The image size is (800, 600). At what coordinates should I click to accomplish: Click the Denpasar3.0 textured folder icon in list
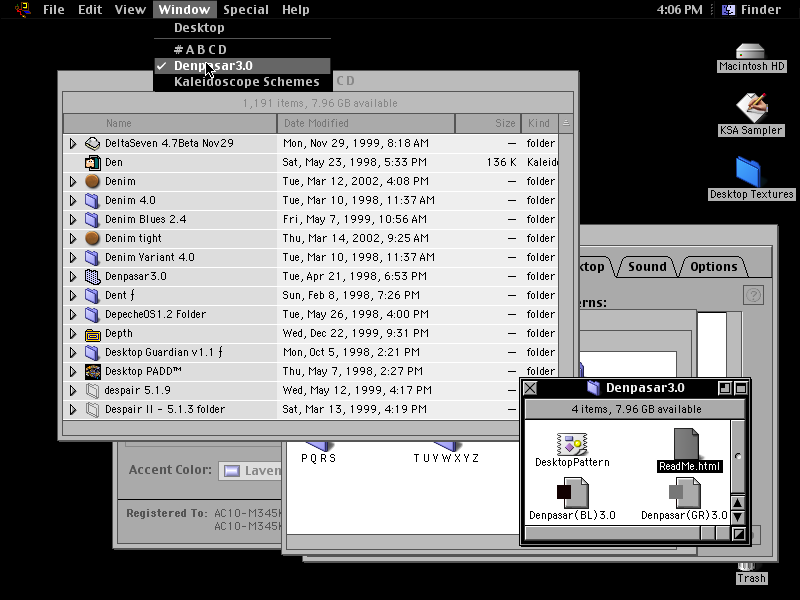tap(92, 276)
